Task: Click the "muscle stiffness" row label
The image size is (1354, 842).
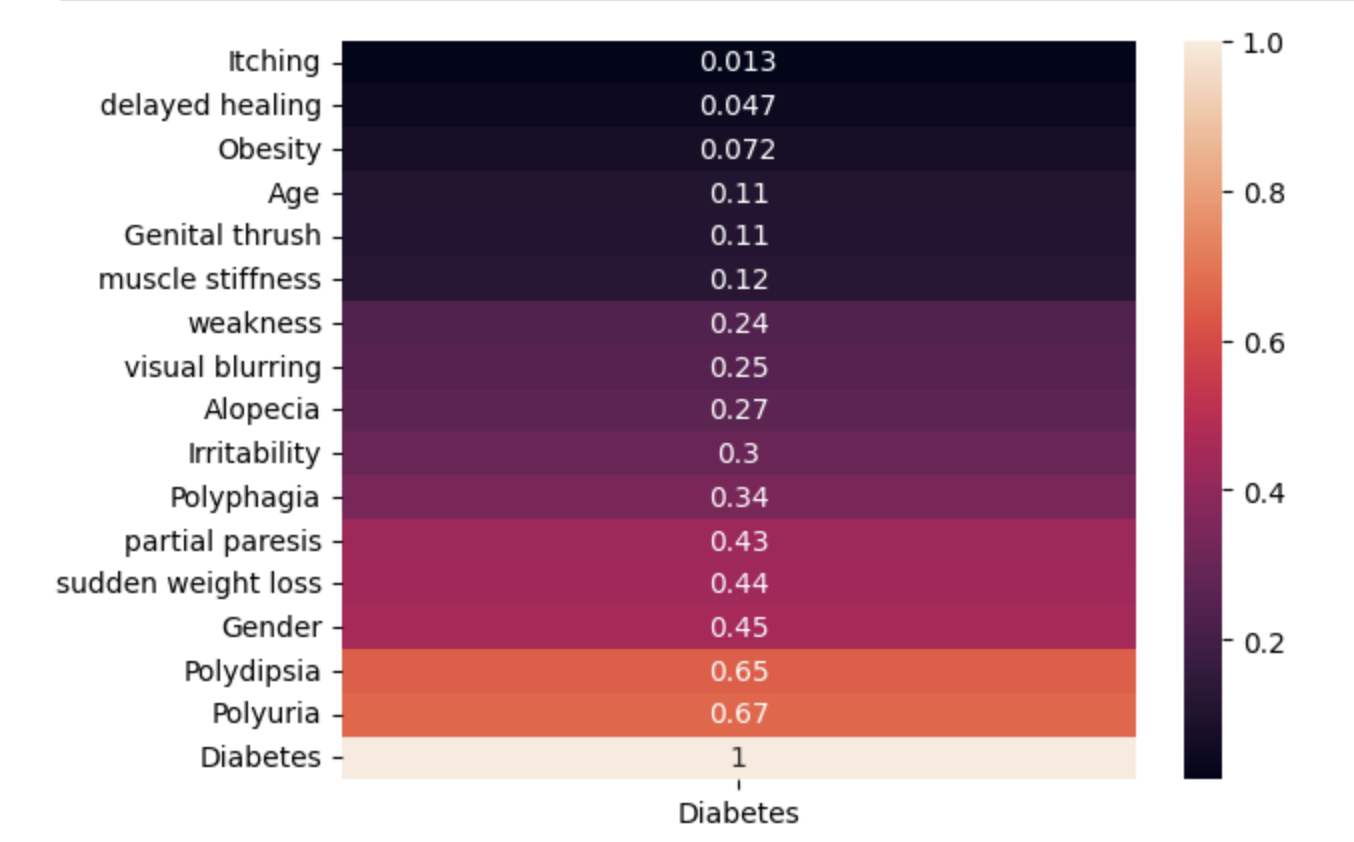Action: [210, 279]
